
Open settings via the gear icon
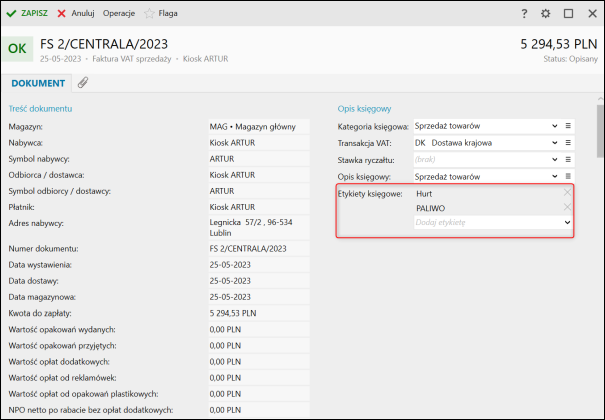(x=546, y=14)
